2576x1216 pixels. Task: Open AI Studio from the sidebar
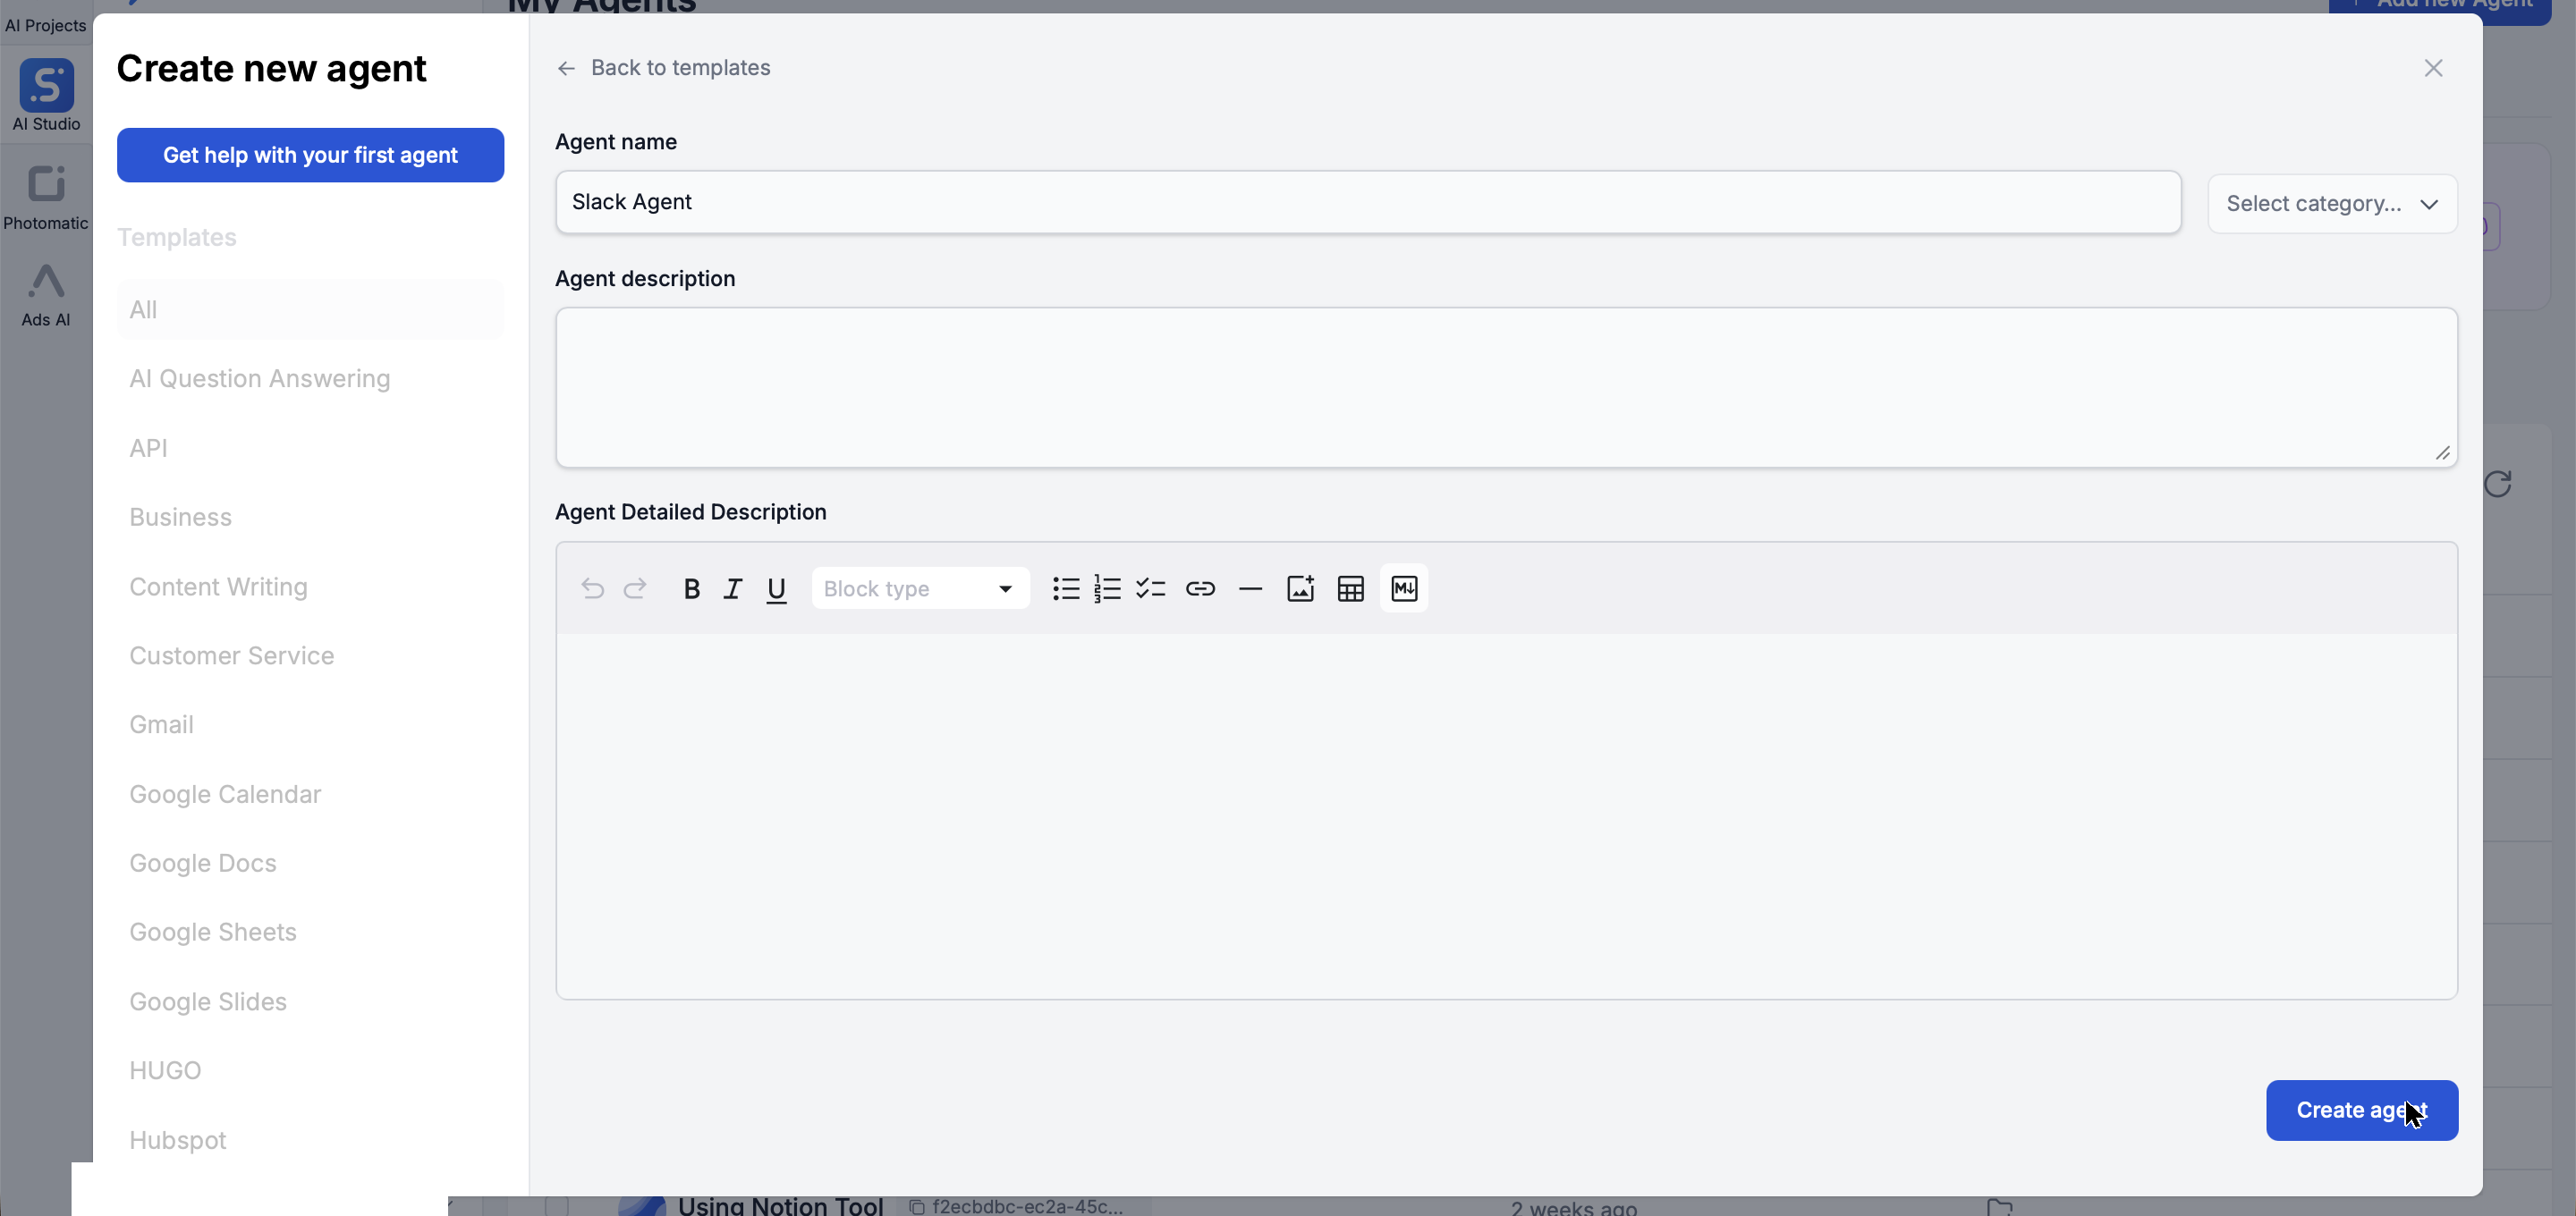pyautogui.click(x=46, y=95)
